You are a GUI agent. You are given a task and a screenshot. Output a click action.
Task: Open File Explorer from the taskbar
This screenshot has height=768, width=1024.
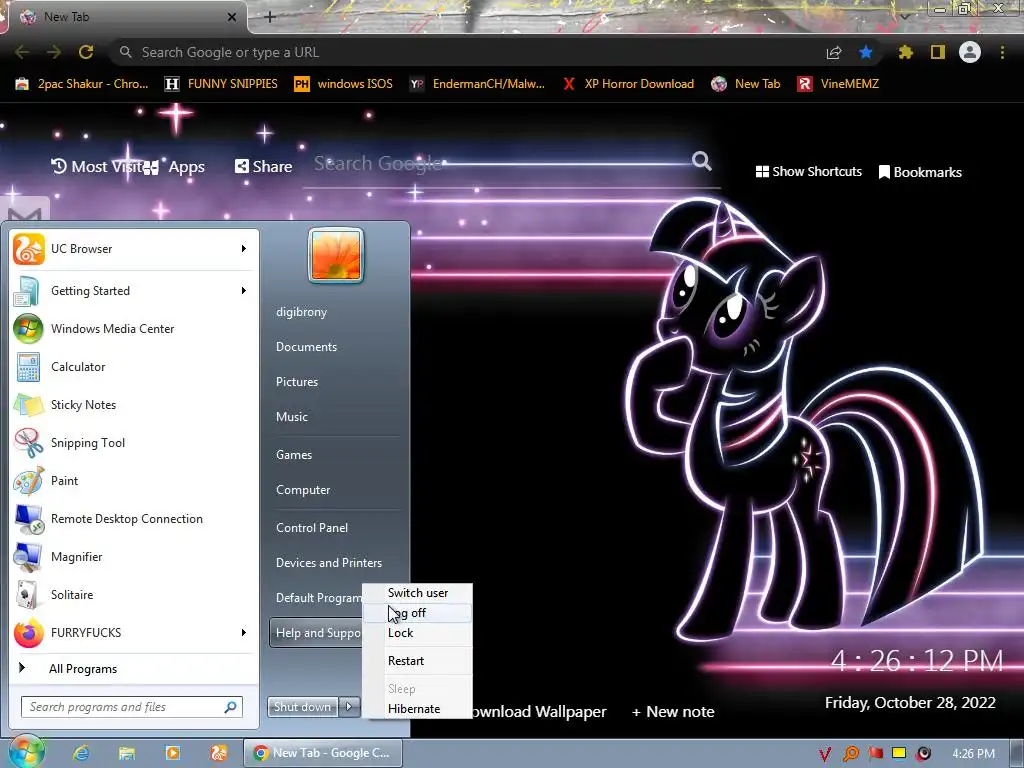[127, 753]
